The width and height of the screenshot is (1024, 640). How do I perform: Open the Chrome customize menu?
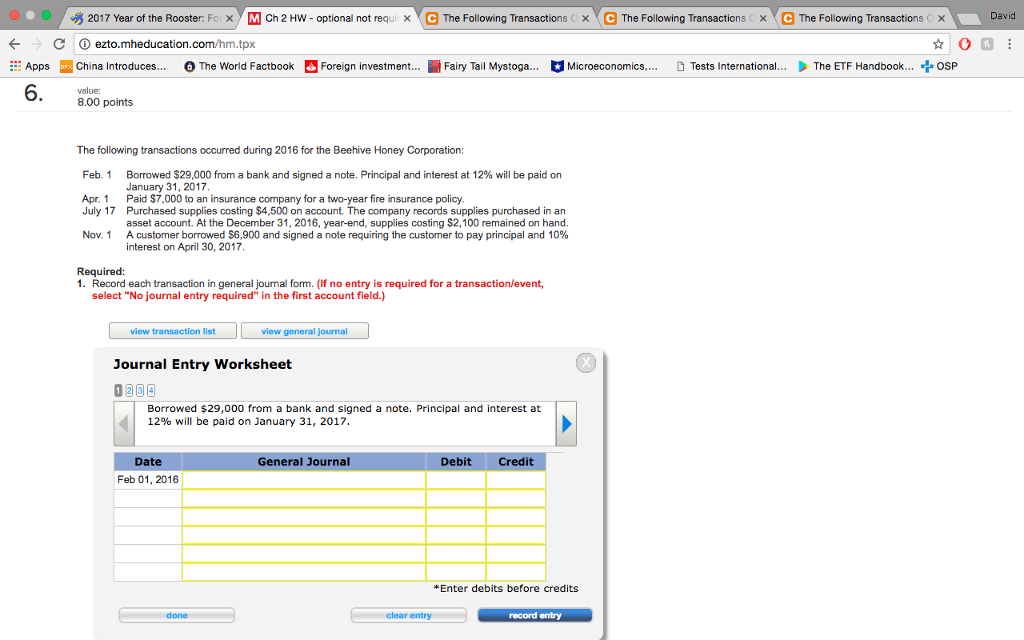[x=1011, y=44]
